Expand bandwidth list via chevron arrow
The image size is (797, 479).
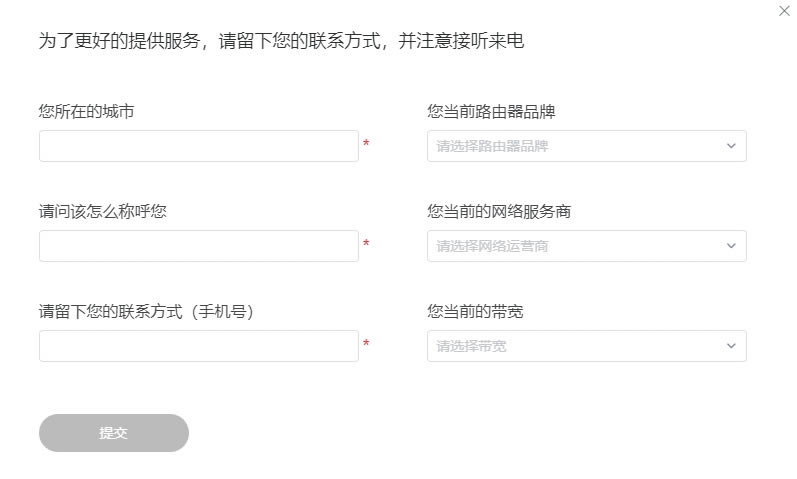tap(731, 346)
